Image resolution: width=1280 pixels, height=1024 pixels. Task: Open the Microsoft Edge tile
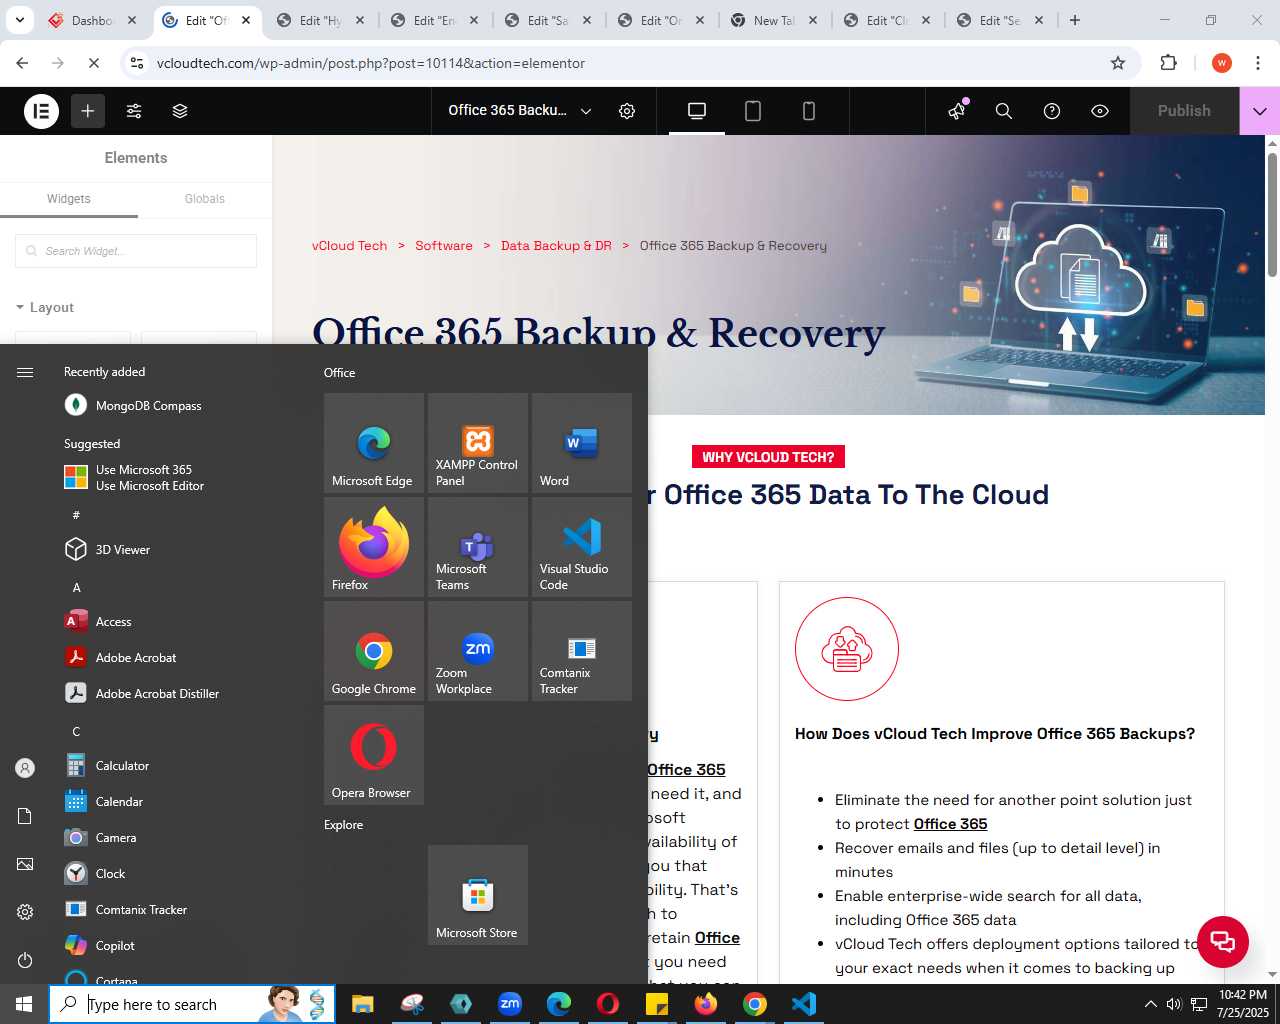374,443
